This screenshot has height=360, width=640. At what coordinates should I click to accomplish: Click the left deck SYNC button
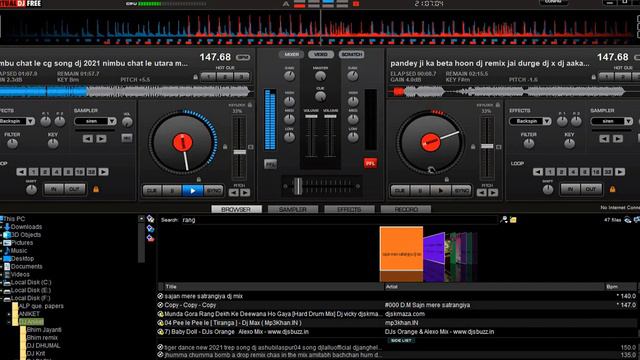(213, 191)
